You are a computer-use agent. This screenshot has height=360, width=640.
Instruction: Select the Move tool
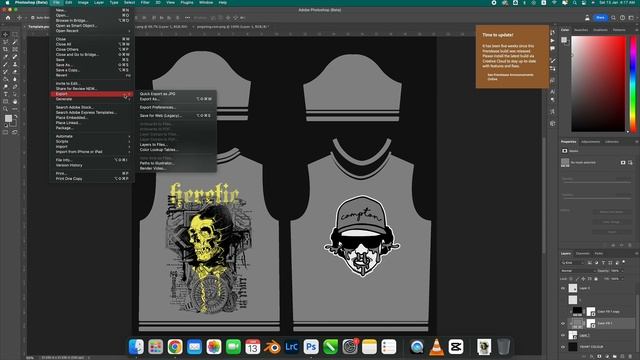pyautogui.click(x=5, y=34)
